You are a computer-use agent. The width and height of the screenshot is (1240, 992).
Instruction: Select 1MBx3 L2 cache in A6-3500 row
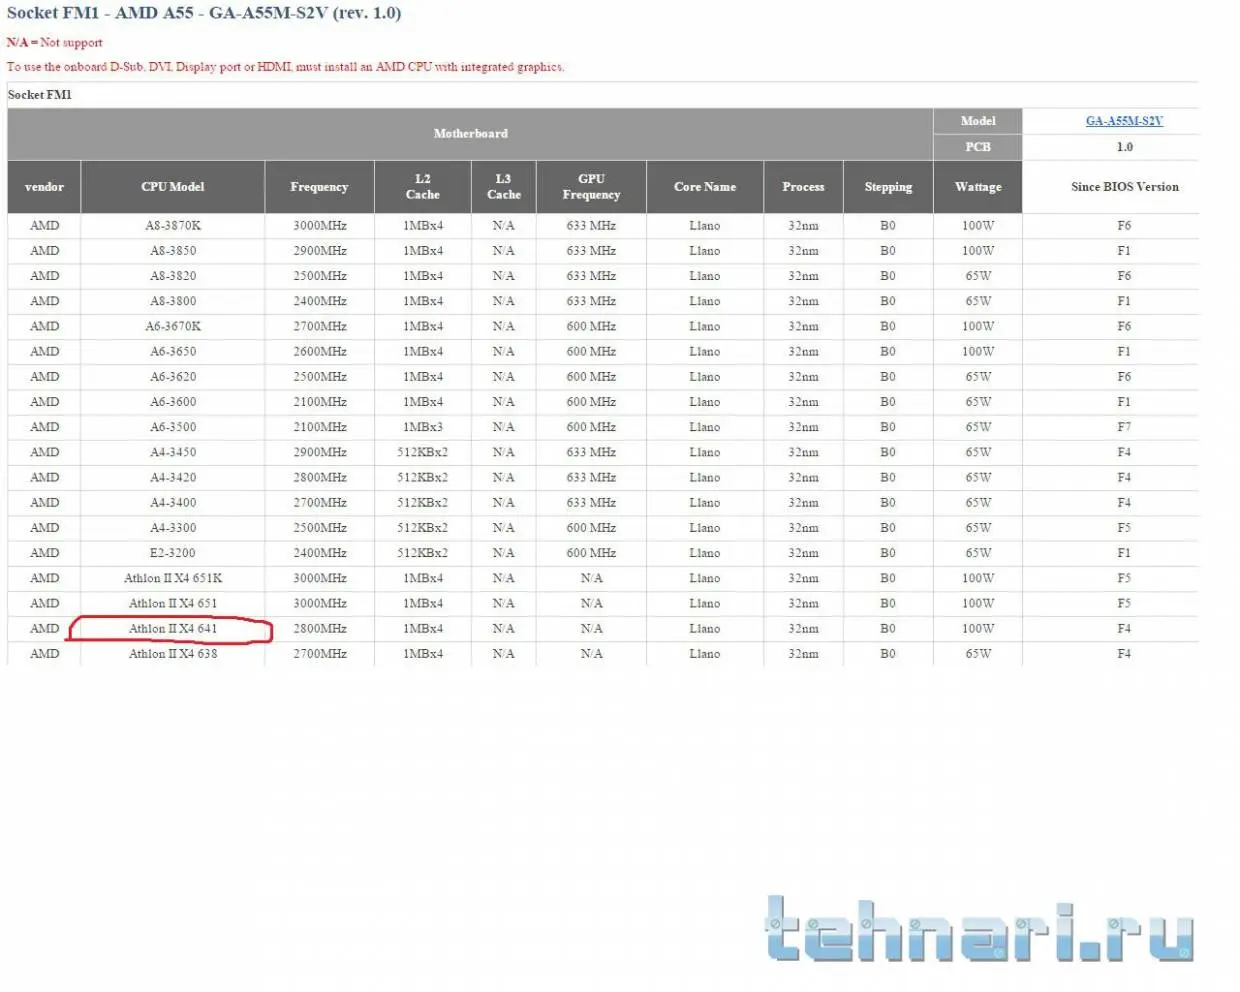coord(423,427)
